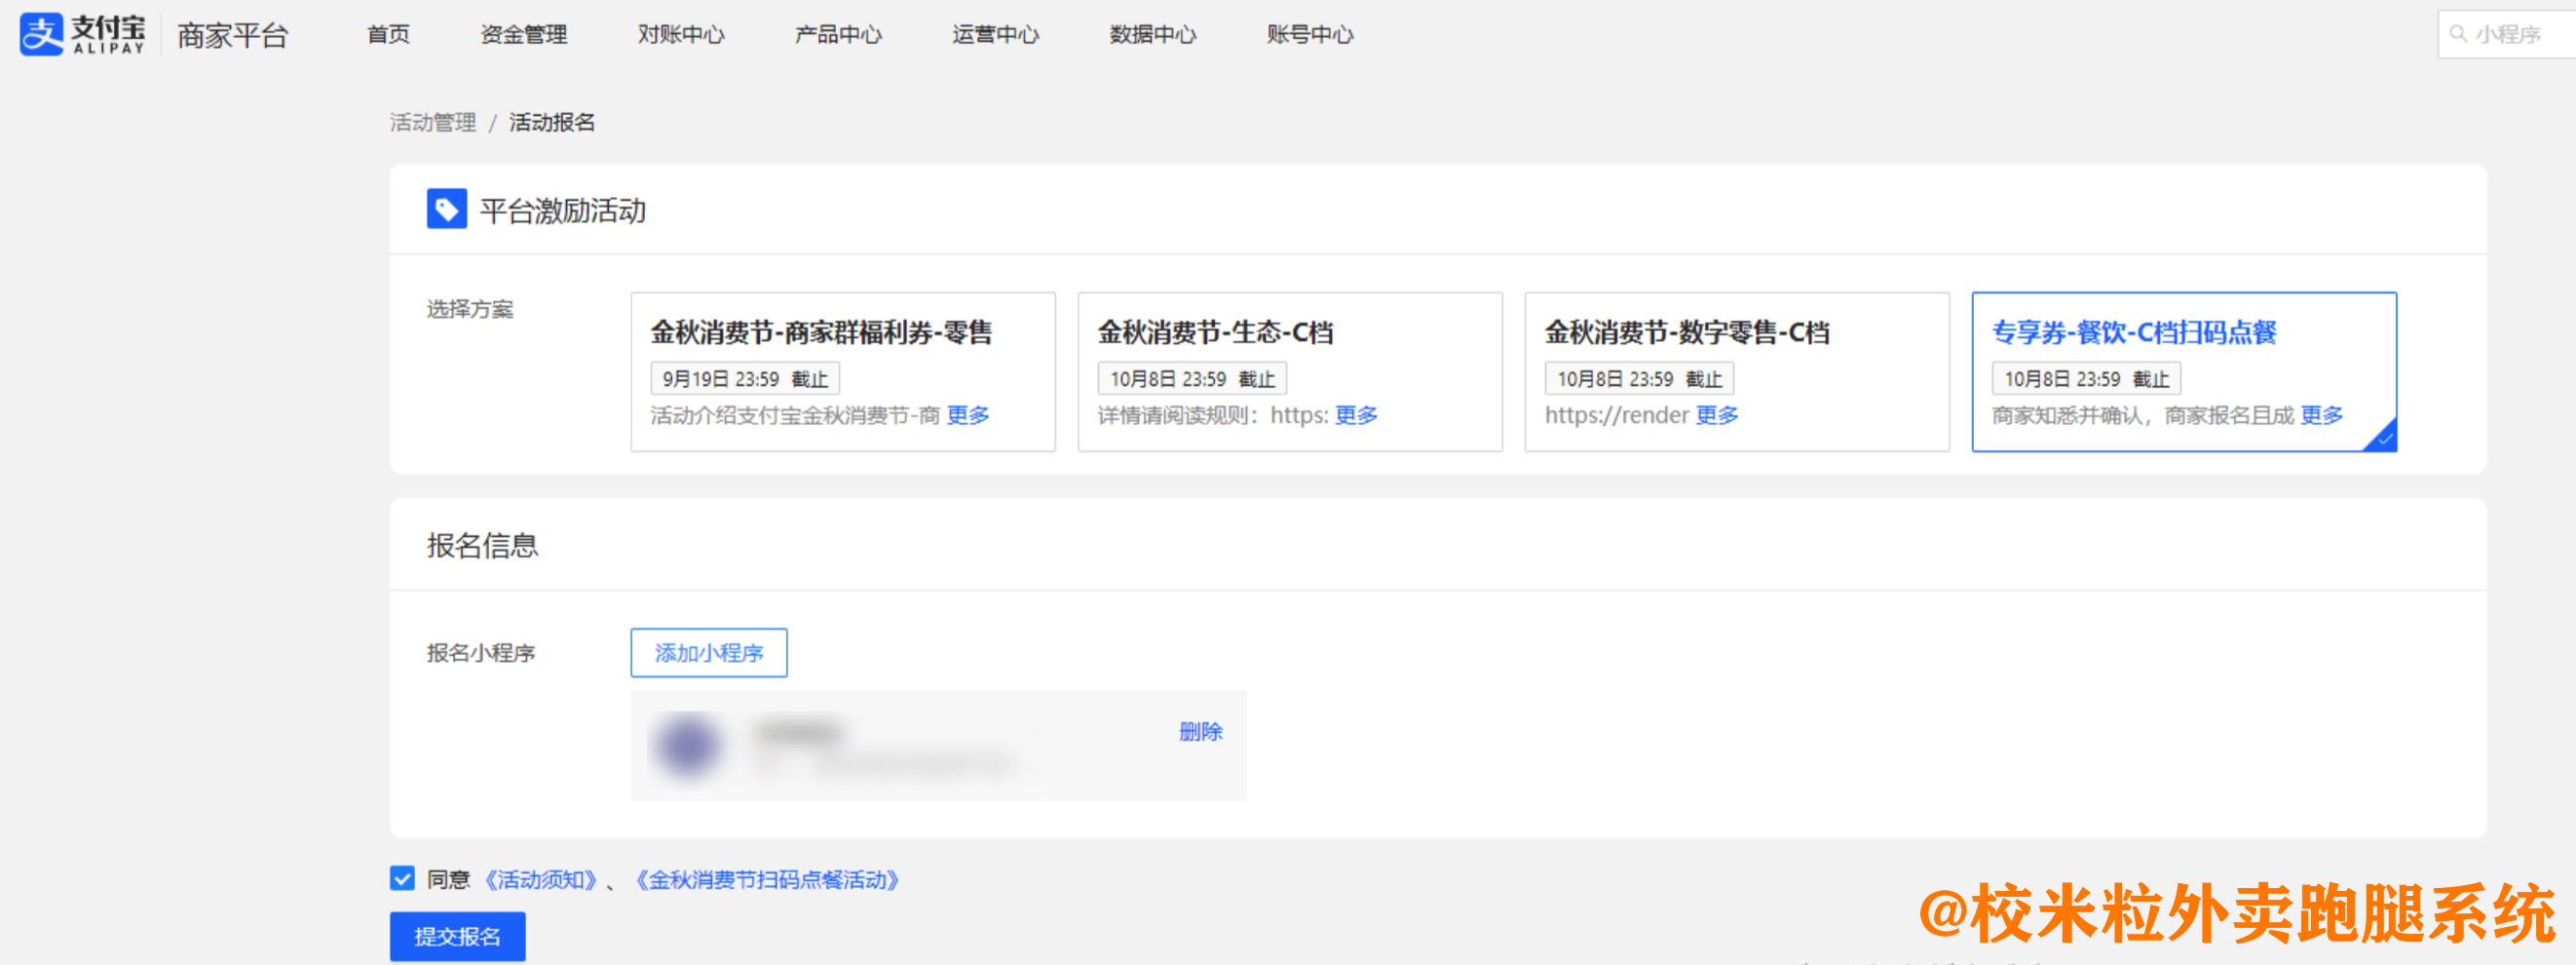Click the blue tag icon beside 平台激励活动
Image resolution: width=2576 pixels, height=965 pixels.
click(447, 209)
